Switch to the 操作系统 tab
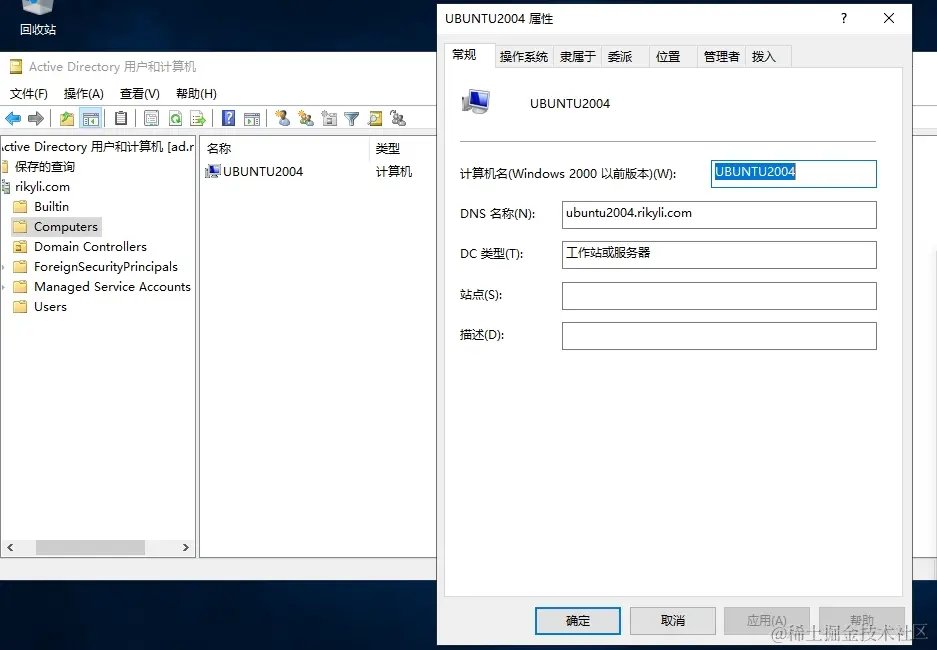The width and height of the screenshot is (937, 650). pos(524,56)
